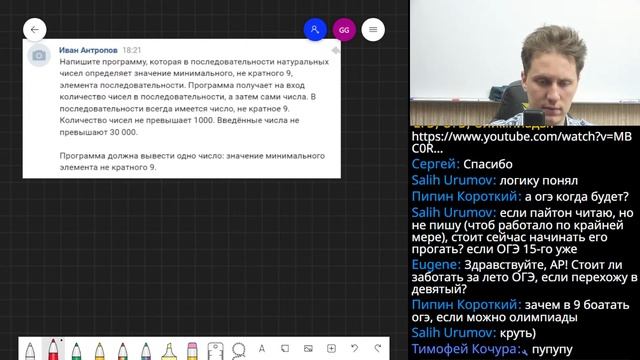
Task: Undo the last action
Action: (x=354, y=348)
